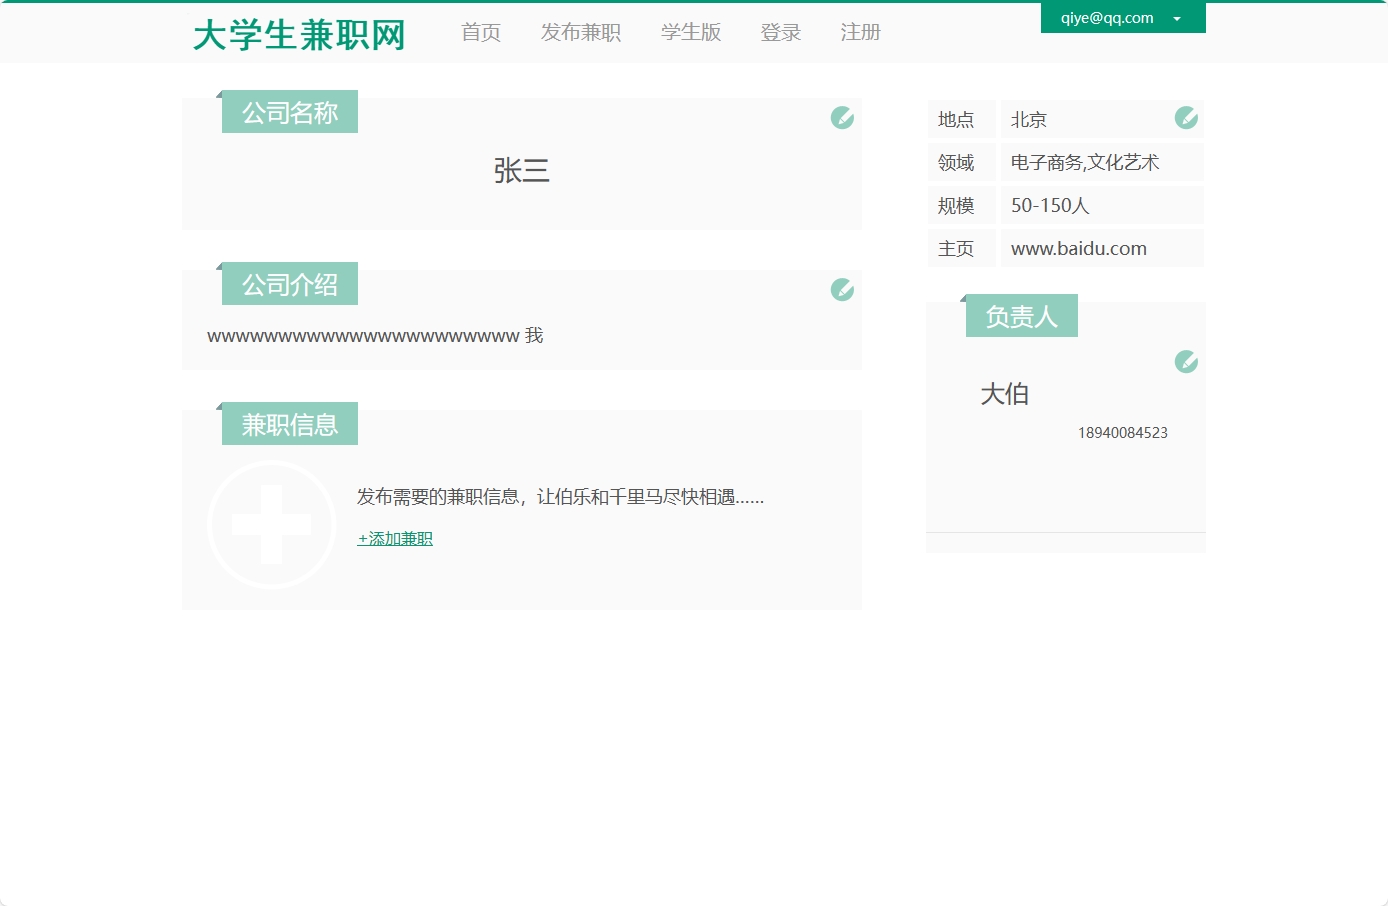
Task: Click the green 负责人 header tab
Action: pyautogui.click(x=1021, y=315)
